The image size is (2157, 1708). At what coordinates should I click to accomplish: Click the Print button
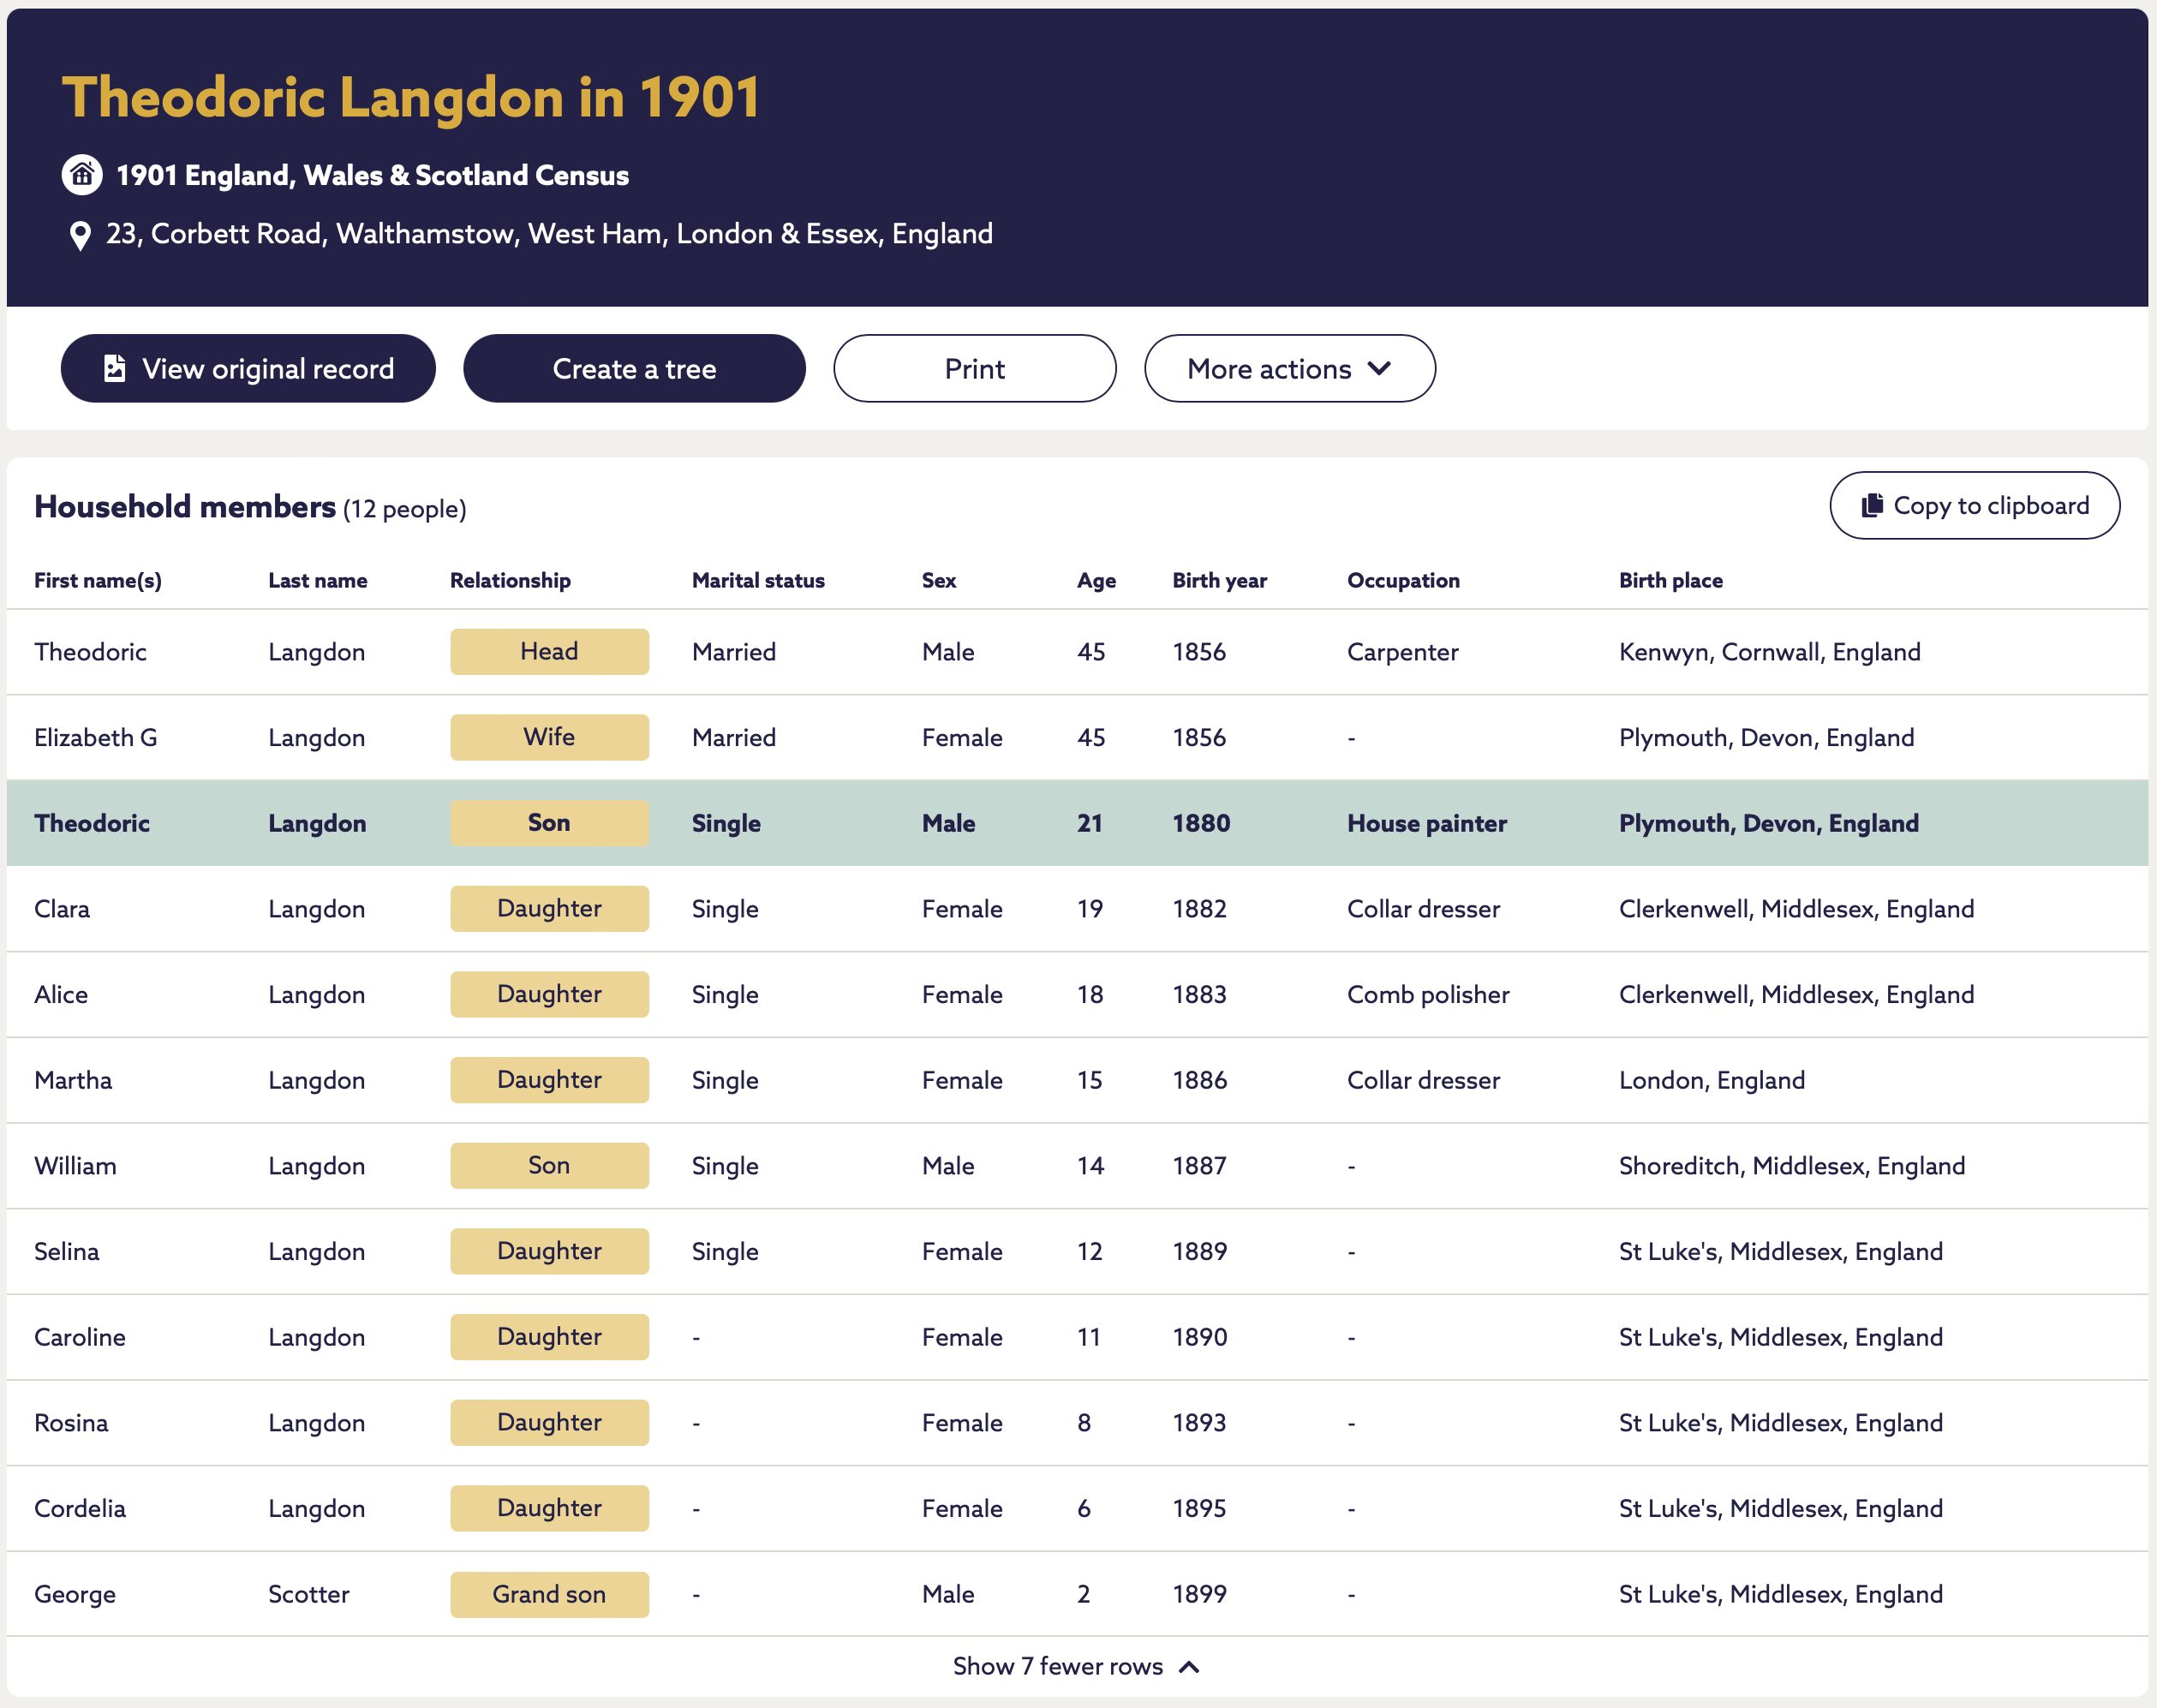point(974,369)
